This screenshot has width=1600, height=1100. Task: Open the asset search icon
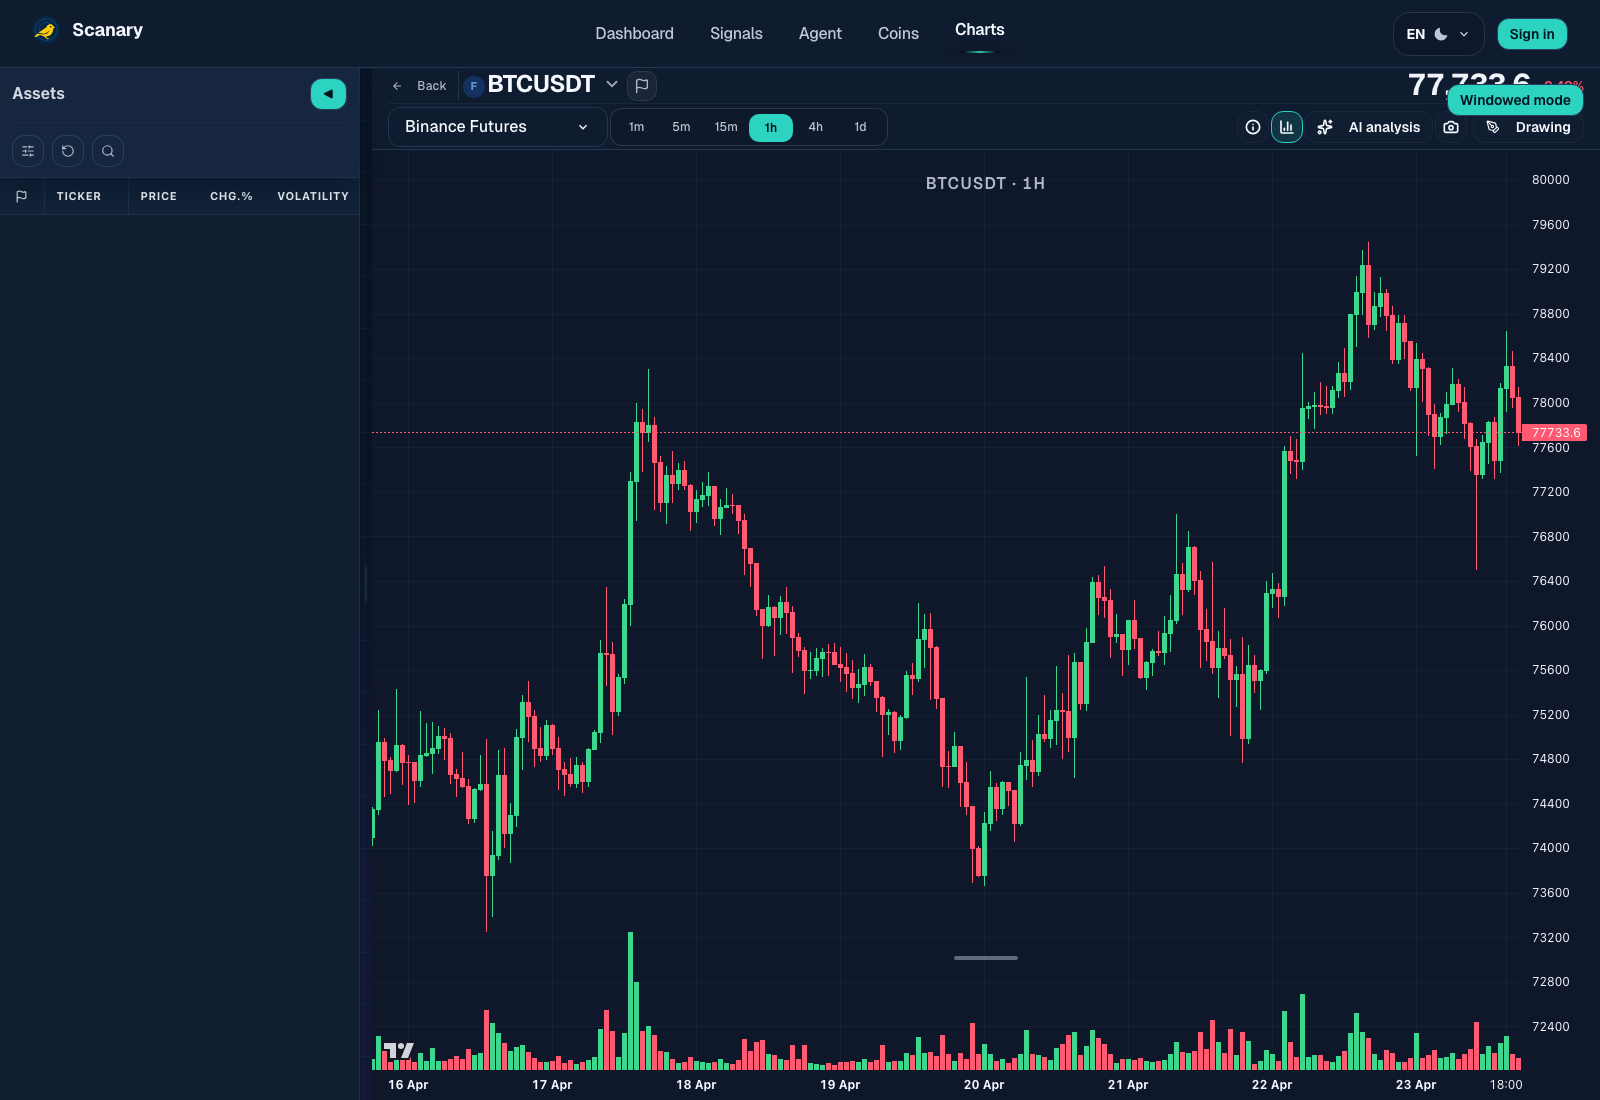(x=107, y=151)
